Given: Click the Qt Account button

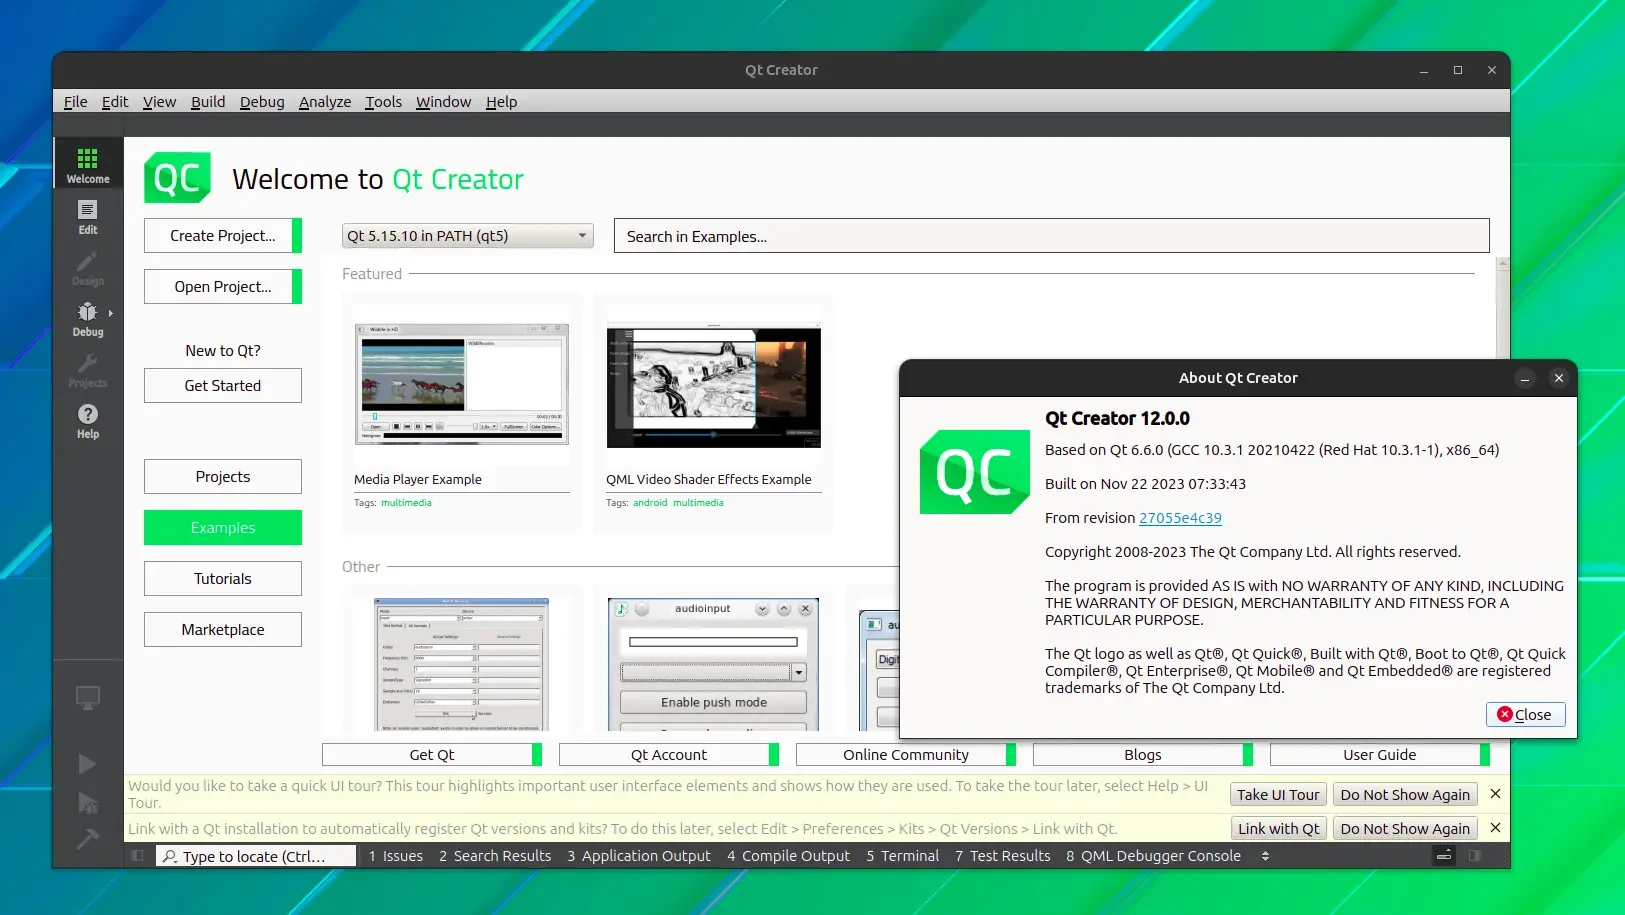Looking at the screenshot, I should pos(669,755).
